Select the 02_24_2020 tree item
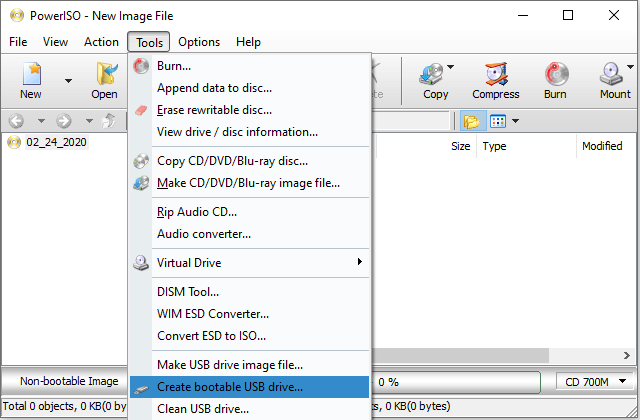640x420 pixels. [56, 142]
